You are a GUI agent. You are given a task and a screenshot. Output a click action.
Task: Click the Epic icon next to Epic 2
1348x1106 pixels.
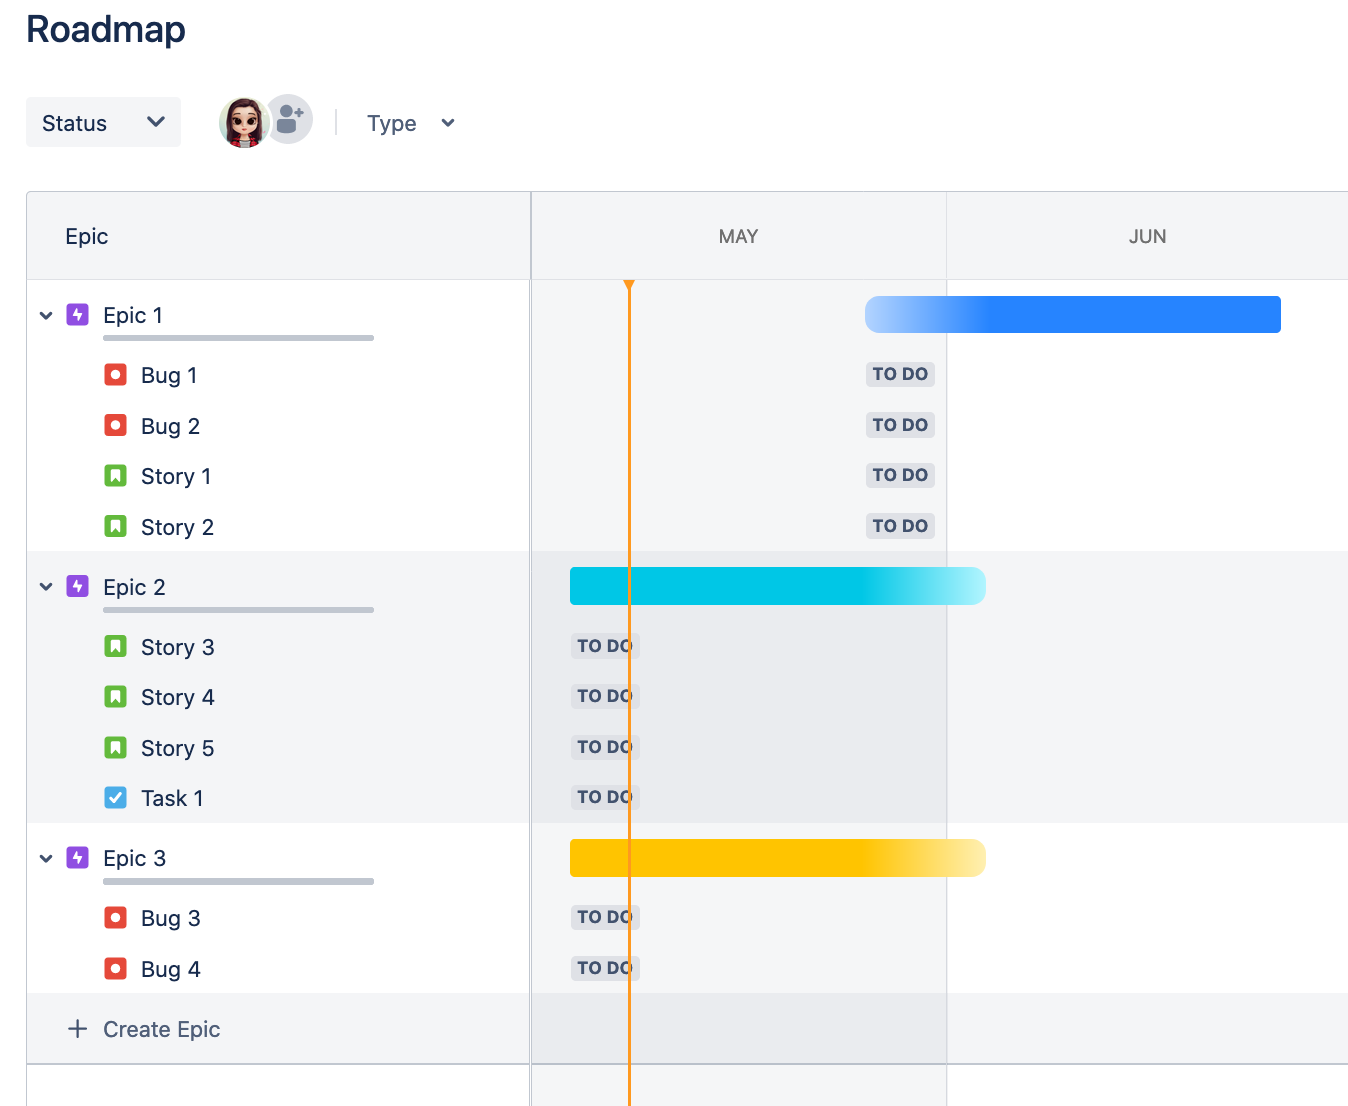(x=77, y=586)
